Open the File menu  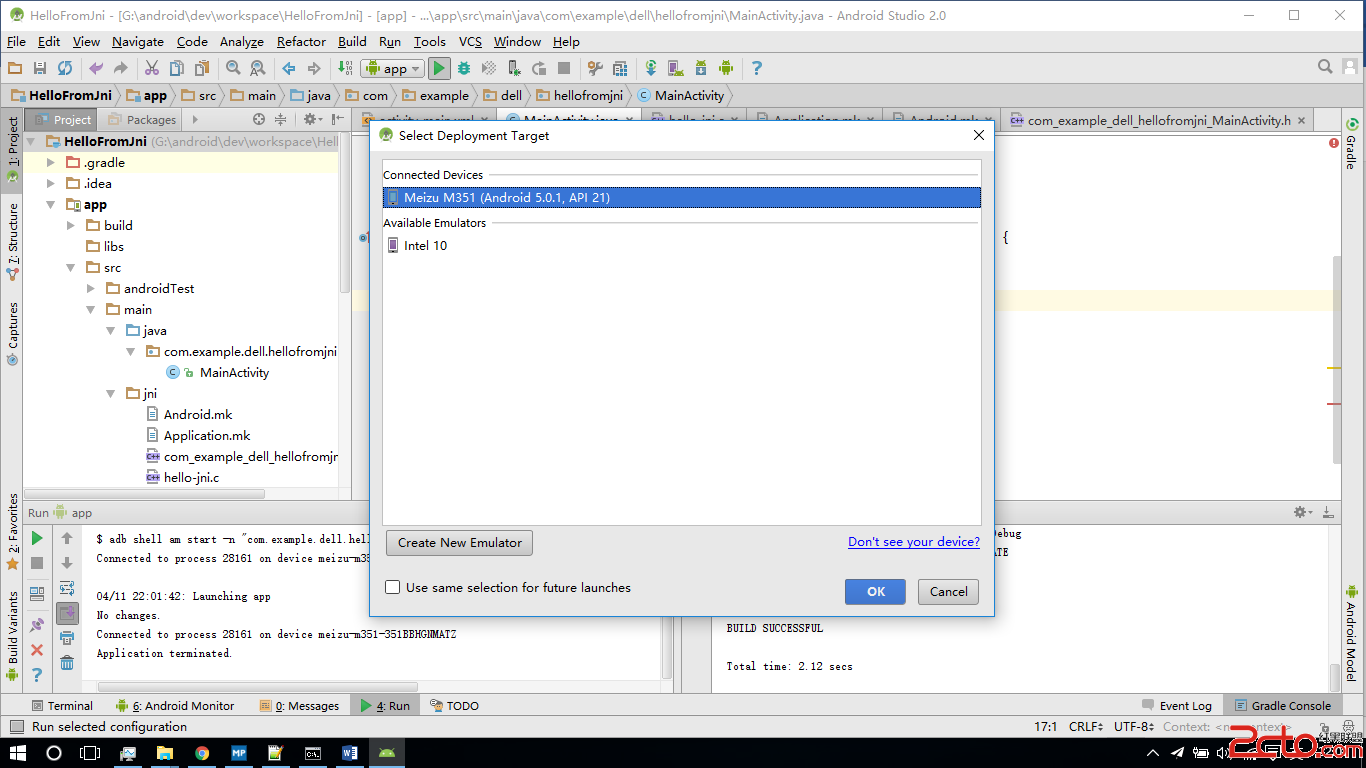(16, 41)
